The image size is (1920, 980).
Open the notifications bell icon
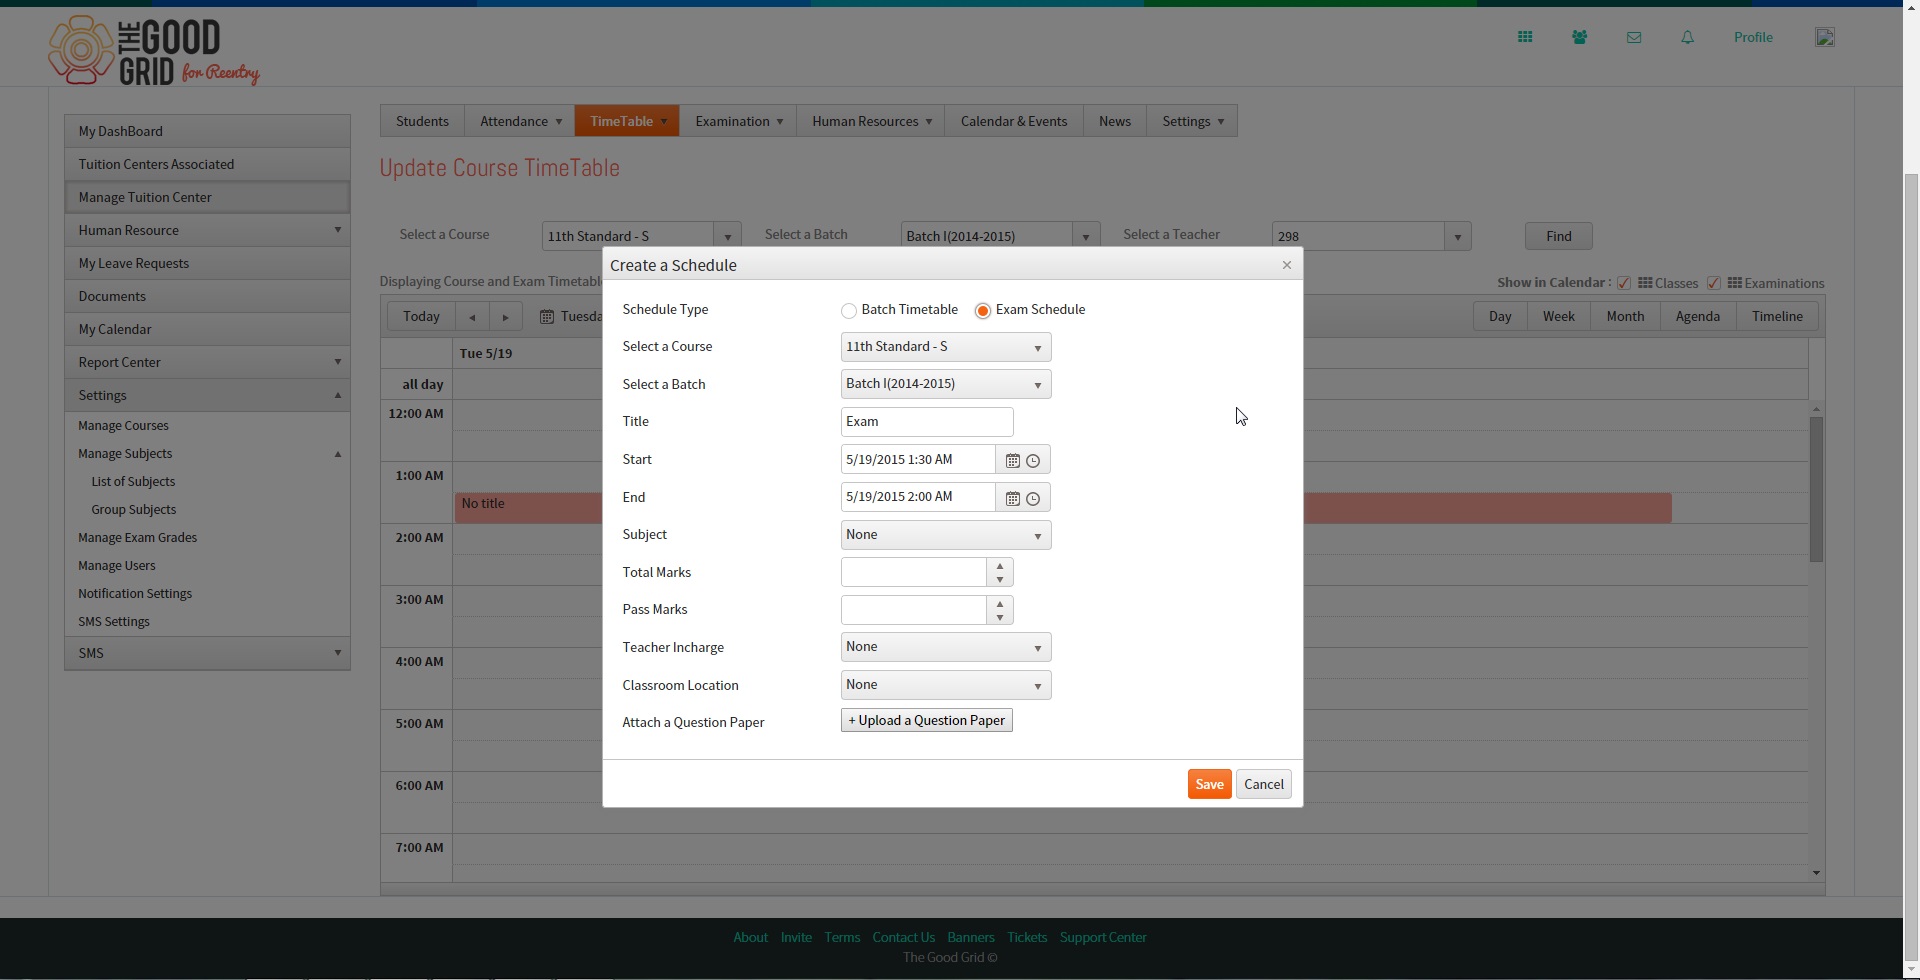click(x=1688, y=37)
